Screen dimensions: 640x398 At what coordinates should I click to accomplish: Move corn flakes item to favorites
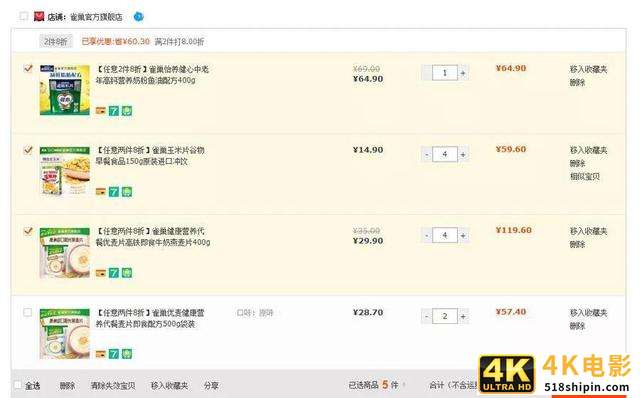click(589, 150)
